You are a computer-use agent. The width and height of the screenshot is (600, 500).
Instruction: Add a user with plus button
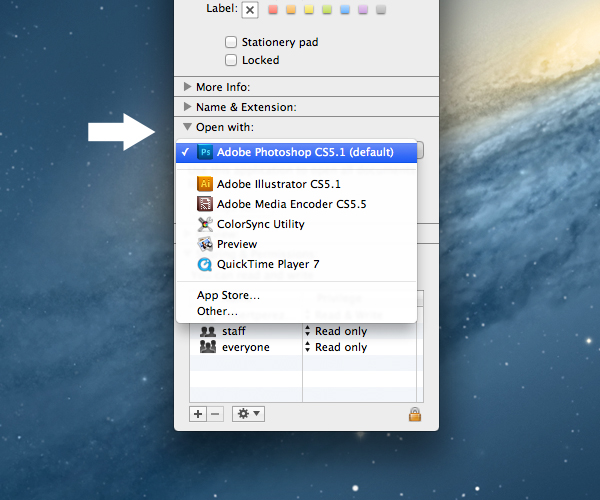[x=198, y=414]
